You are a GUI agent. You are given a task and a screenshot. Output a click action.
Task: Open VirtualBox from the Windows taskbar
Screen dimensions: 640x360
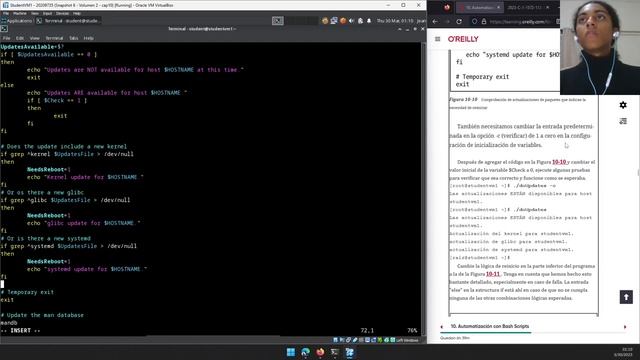350,352
